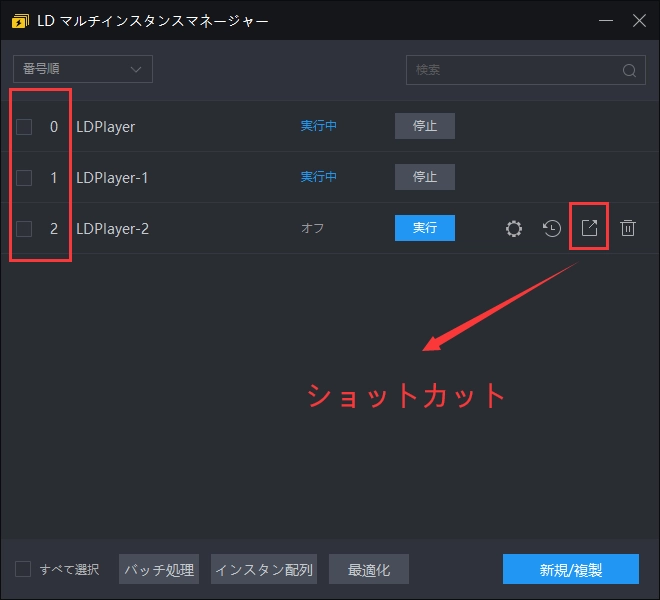Screen dimensions: 660x600
Task: Open settings gear for LDPlayer-2
Action: 514,229
